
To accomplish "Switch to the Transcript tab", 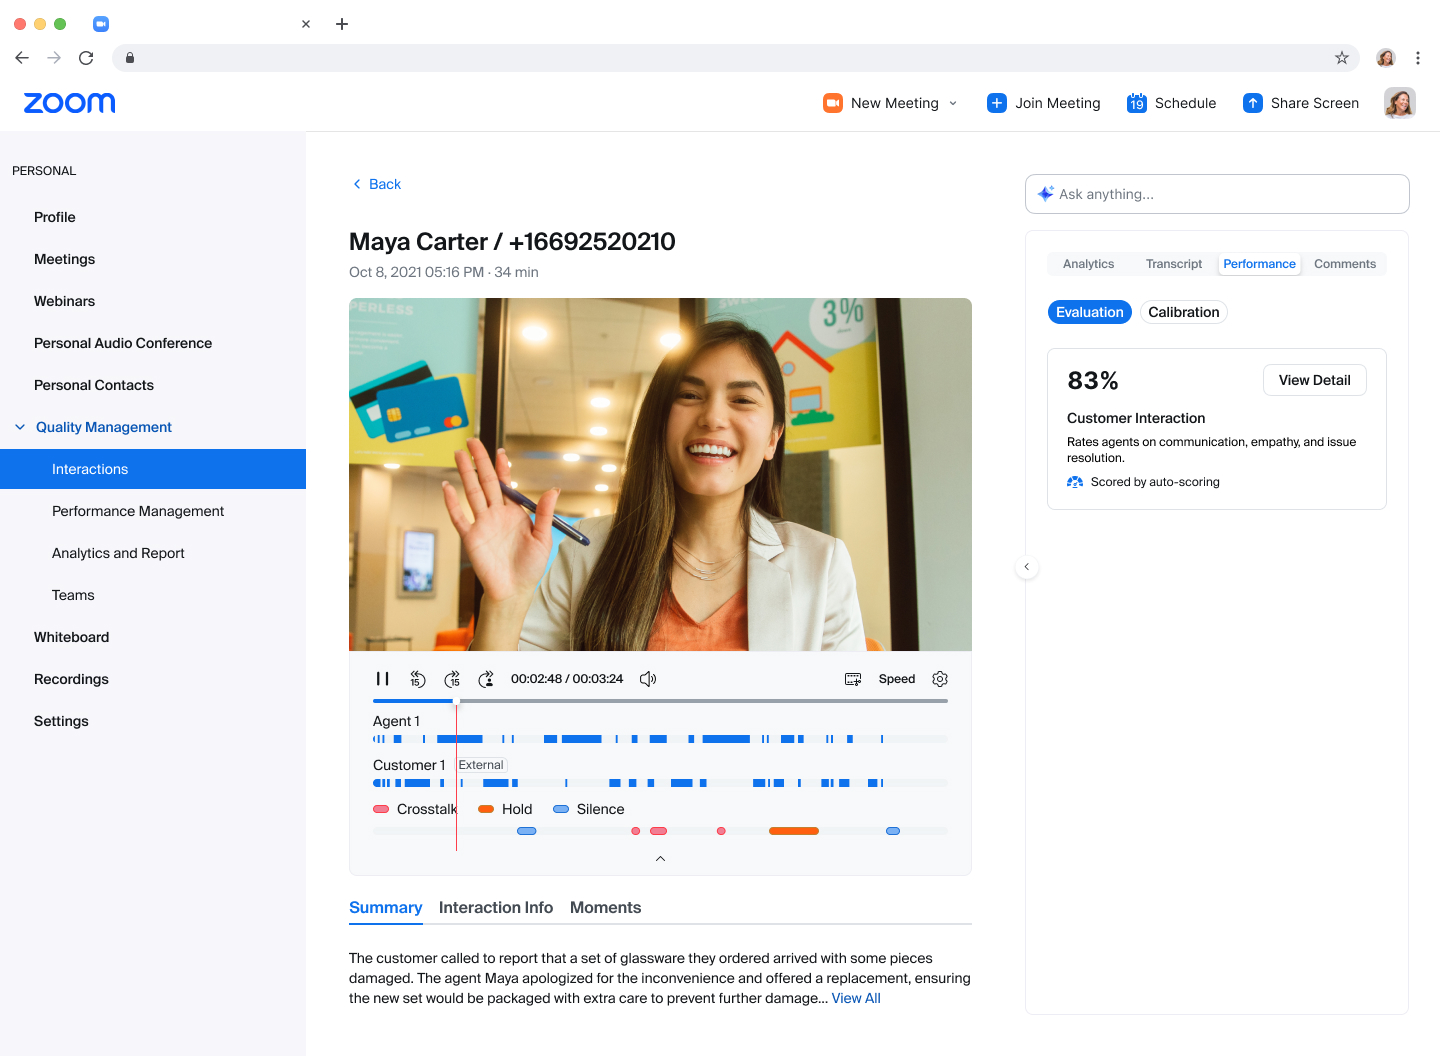I will (x=1173, y=264).
